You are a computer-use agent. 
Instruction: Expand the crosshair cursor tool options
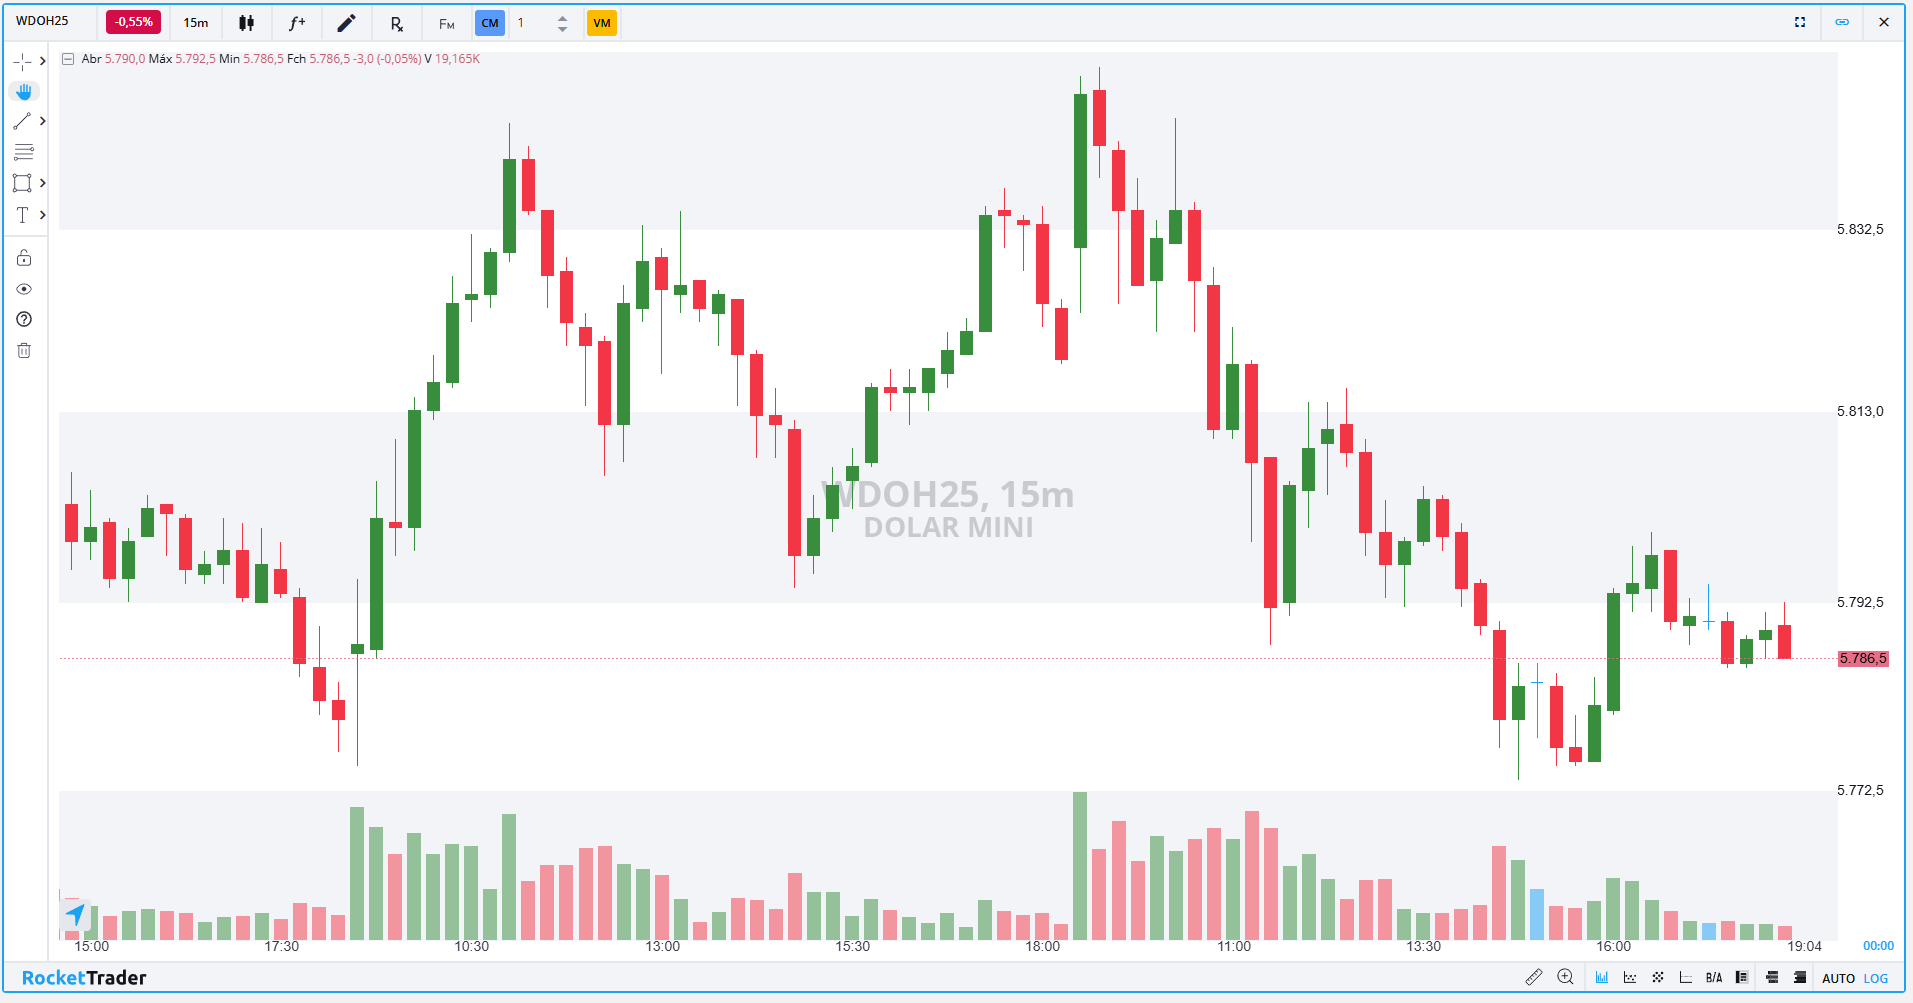(42, 61)
